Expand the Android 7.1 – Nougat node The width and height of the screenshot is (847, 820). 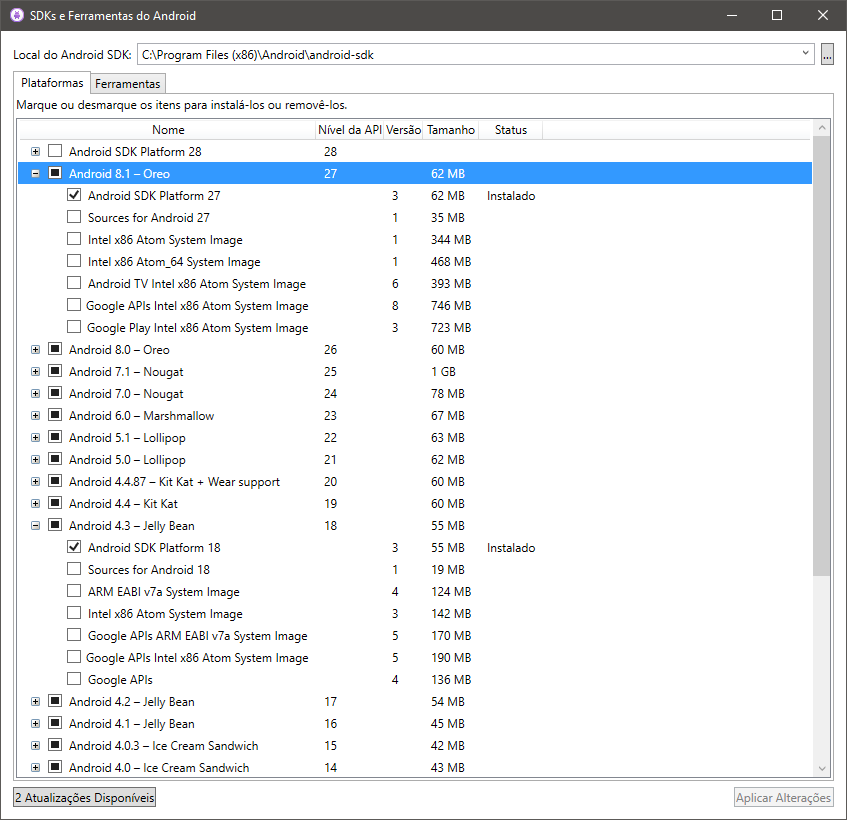[x=35, y=372]
